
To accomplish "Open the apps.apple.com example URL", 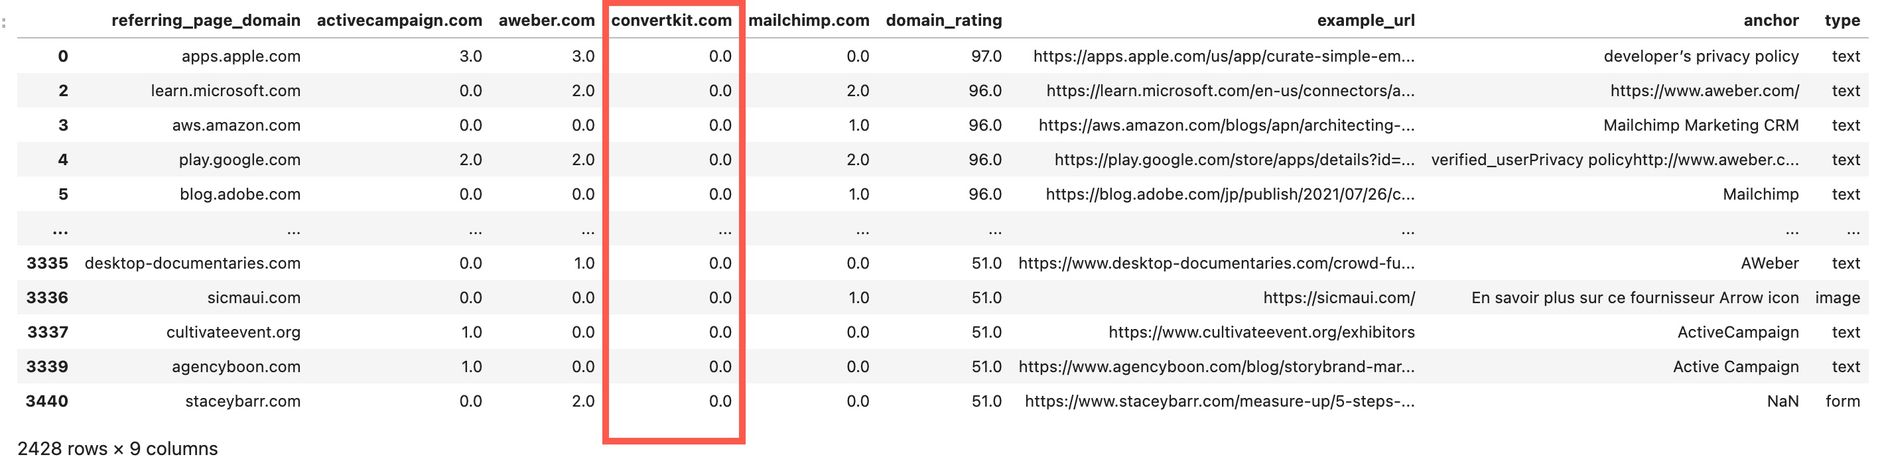I will pos(1224,56).
